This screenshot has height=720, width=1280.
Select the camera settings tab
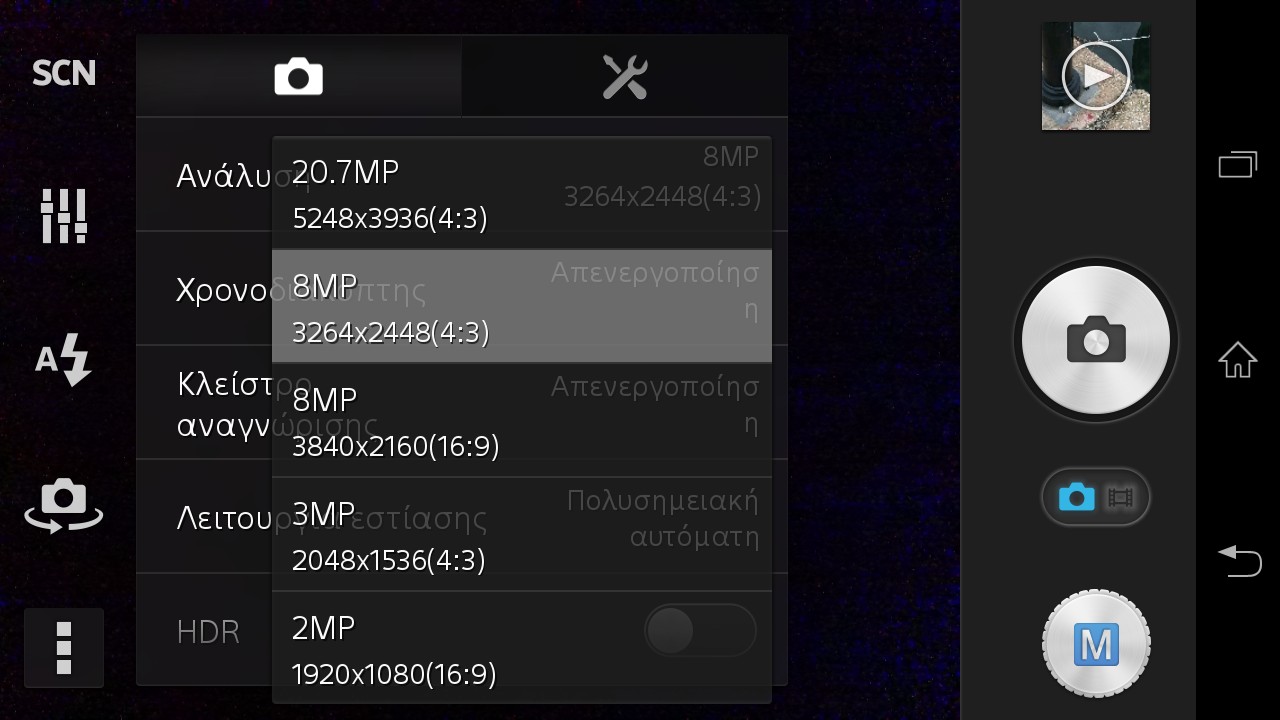pos(299,76)
